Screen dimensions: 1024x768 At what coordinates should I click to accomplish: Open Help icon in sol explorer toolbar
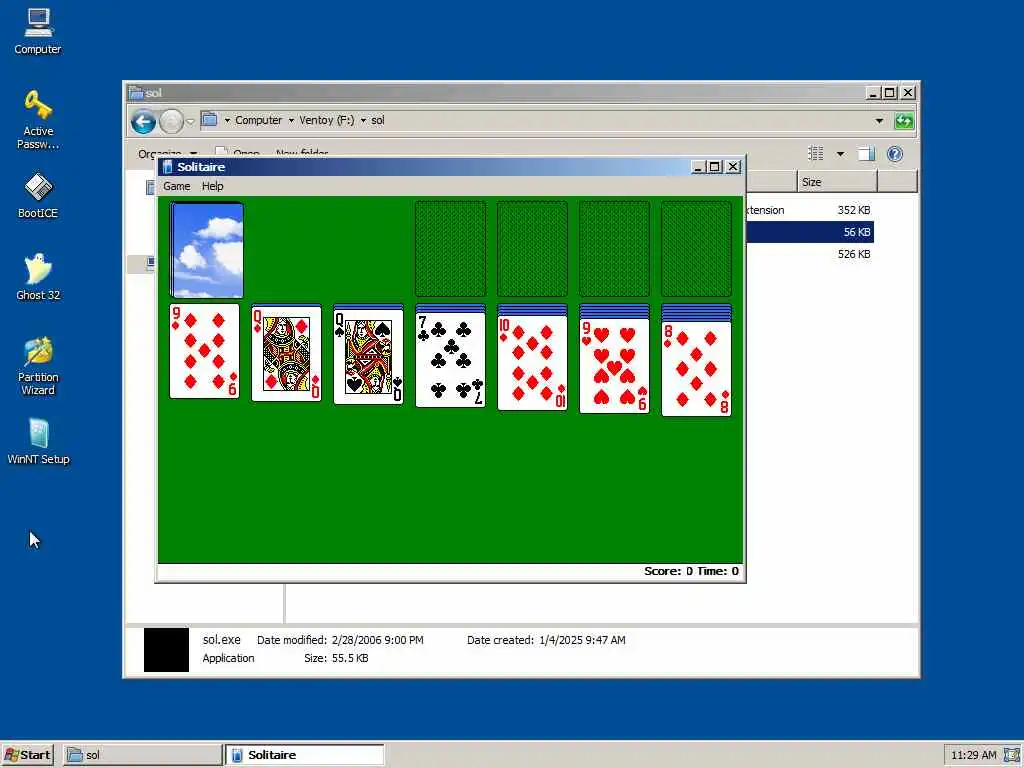(x=895, y=154)
